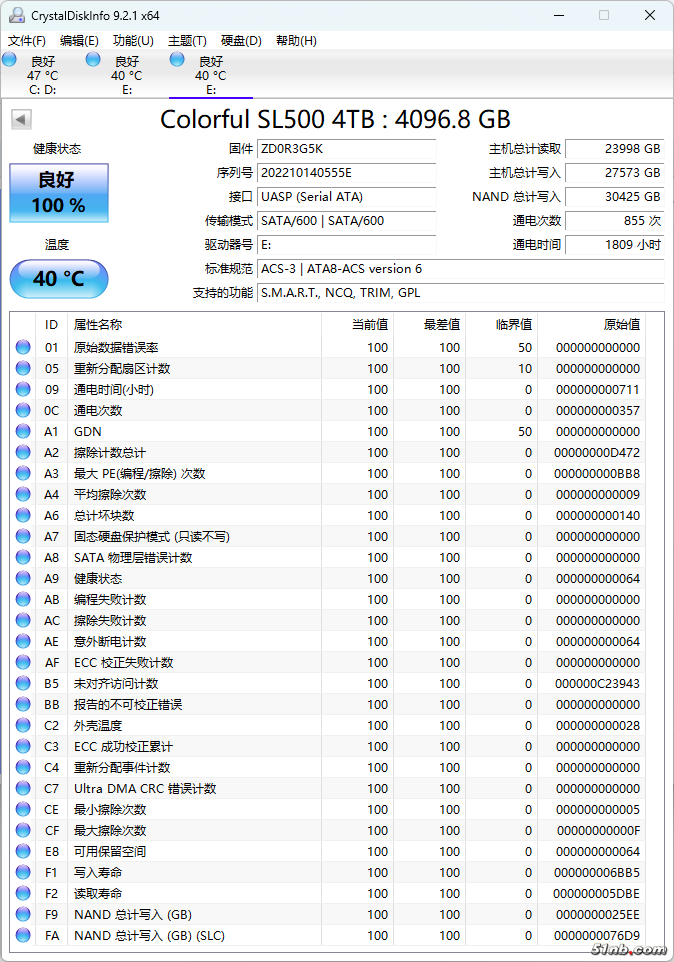Click status orb for attribute C2 外壳温度
The image size is (674, 962).
pos(23,725)
